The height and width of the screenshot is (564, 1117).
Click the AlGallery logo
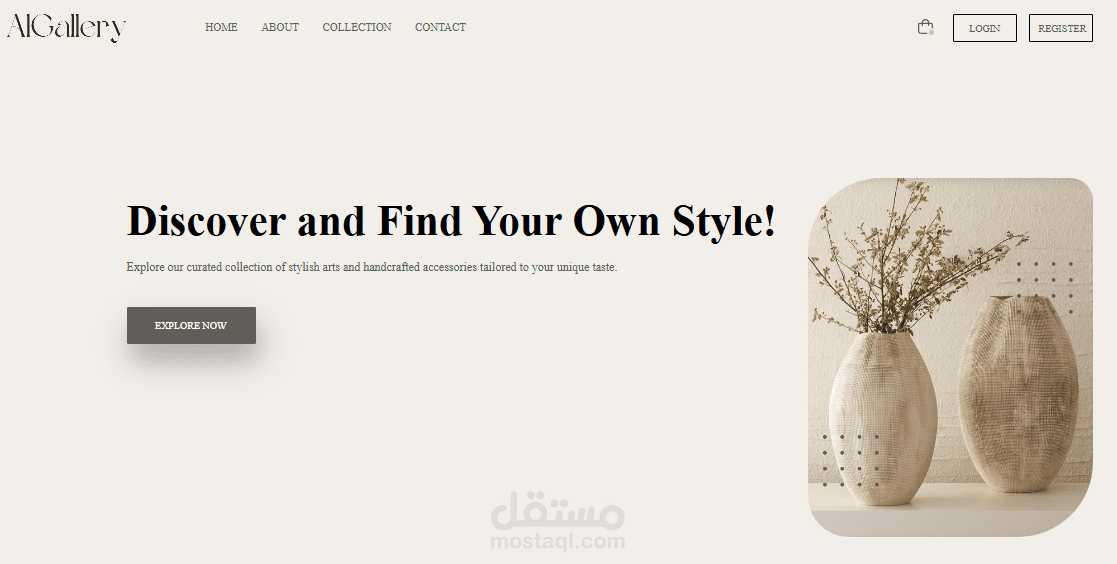point(66,27)
